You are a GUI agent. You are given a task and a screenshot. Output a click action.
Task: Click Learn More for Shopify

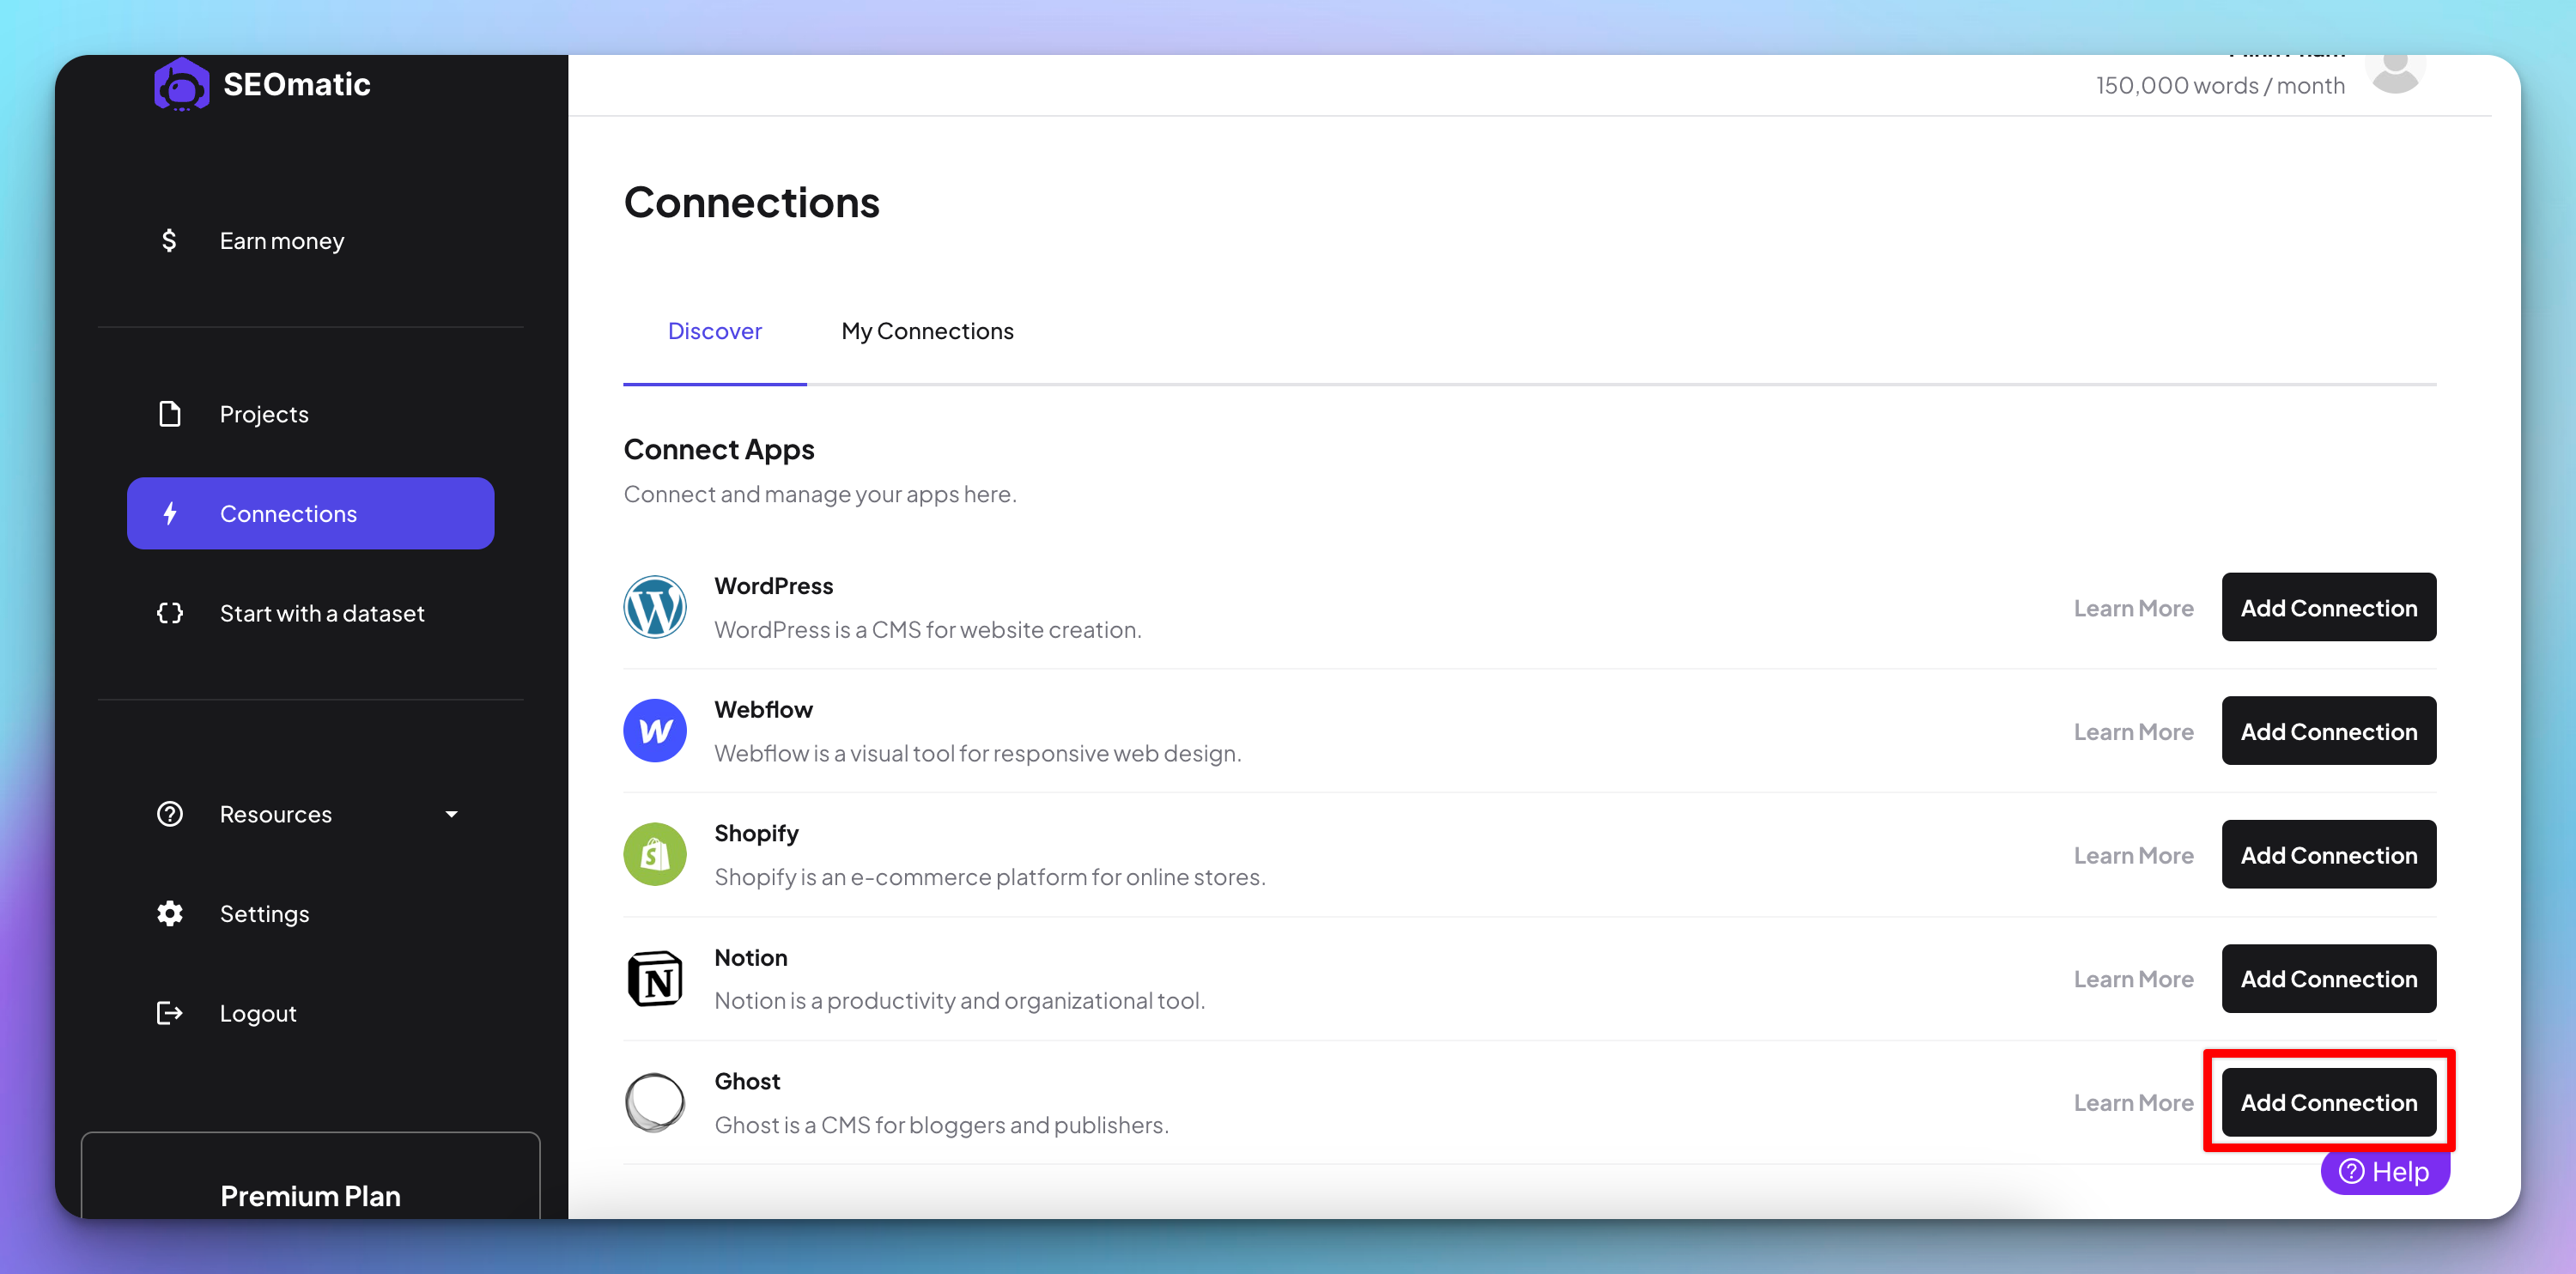click(2133, 856)
